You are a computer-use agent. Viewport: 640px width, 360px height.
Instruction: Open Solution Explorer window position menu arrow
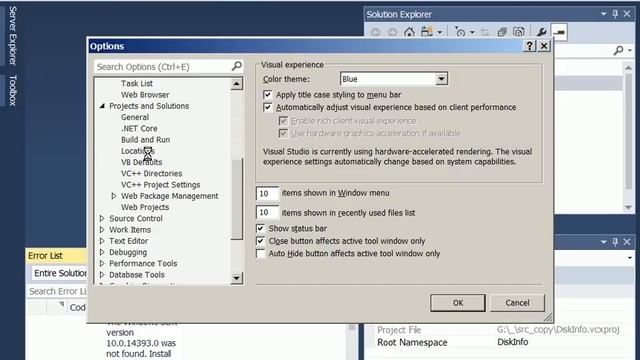(604, 14)
